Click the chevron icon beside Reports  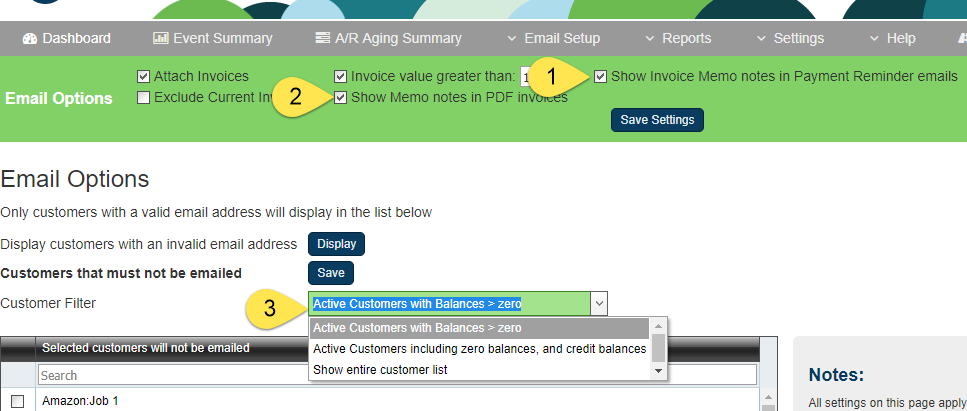[648, 39]
